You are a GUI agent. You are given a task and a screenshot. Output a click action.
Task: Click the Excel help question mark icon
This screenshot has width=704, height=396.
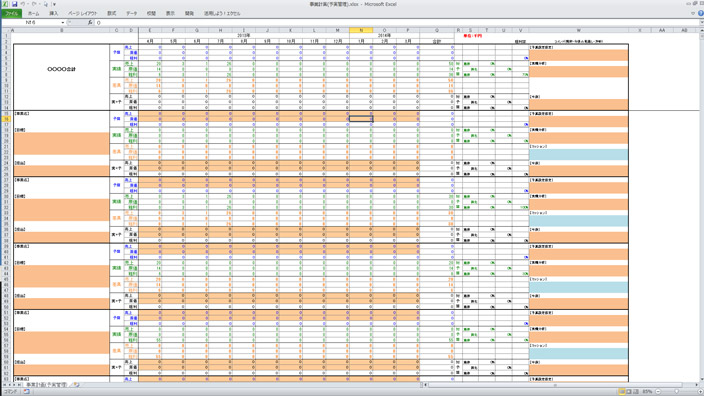[700, 13]
